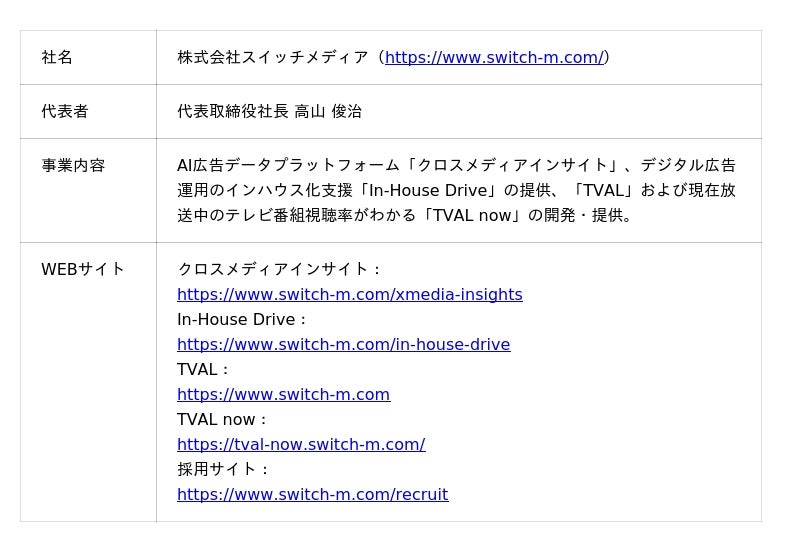Click the TVAL now： label above its link
The image size is (800, 552).
click(x=223, y=420)
